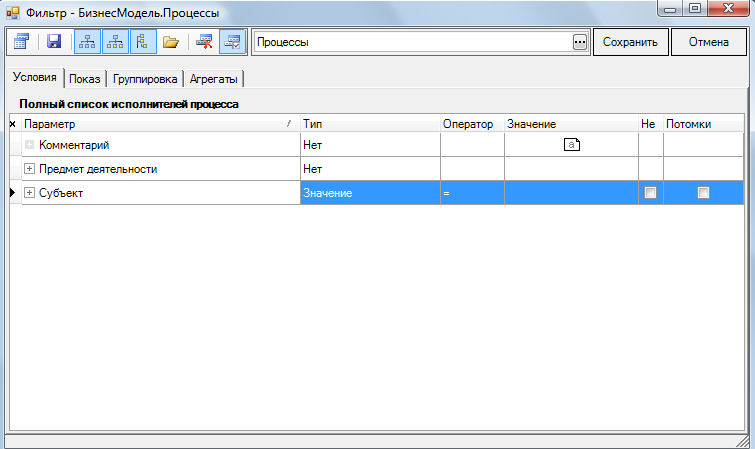Click the Значение type cell in Субъект row
The width and height of the screenshot is (755, 449).
coord(369,193)
